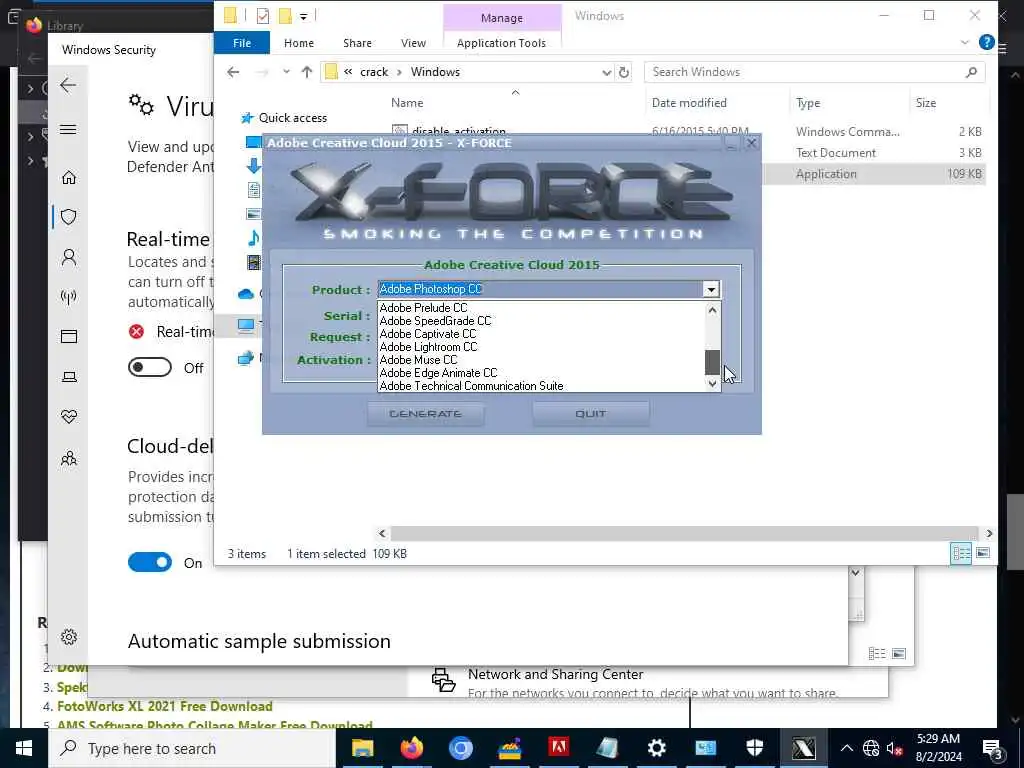The height and width of the screenshot is (768, 1024).
Task: Click taskbar Type here to search box
Action: 192,748
